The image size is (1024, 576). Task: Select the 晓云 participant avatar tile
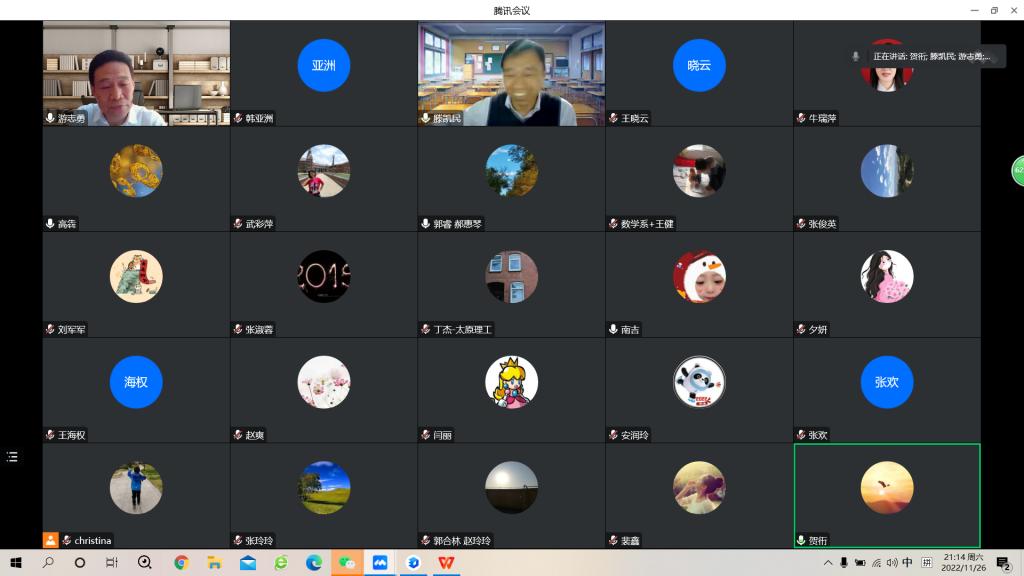pos(699,65)
